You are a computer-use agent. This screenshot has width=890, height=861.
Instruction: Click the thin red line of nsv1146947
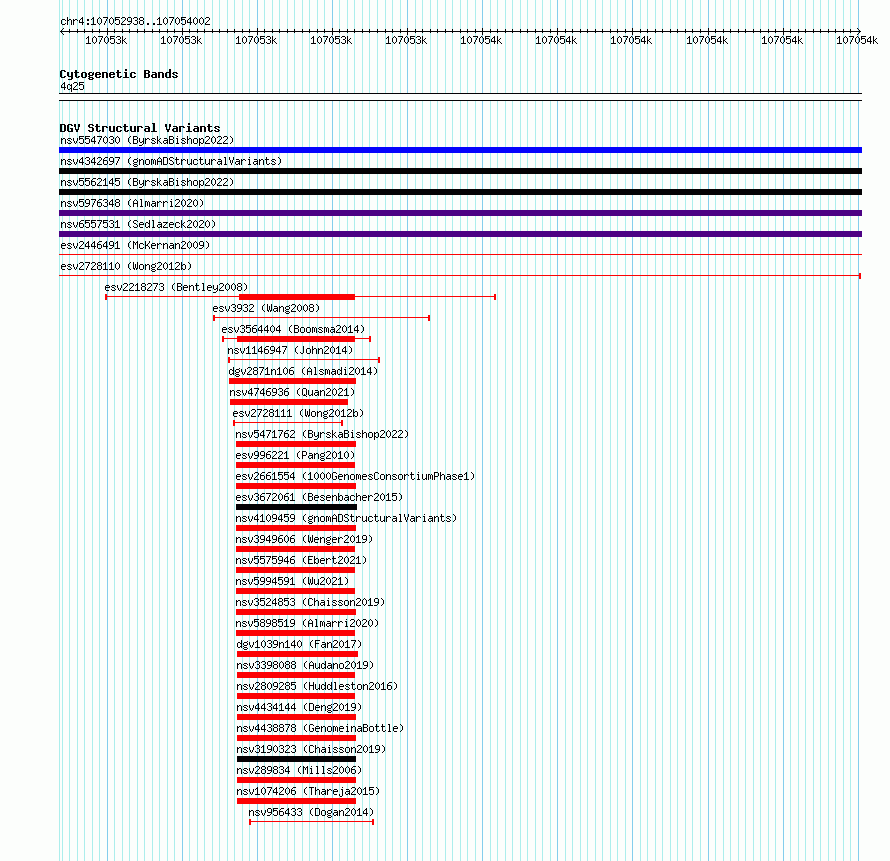[x=304, y=360]
